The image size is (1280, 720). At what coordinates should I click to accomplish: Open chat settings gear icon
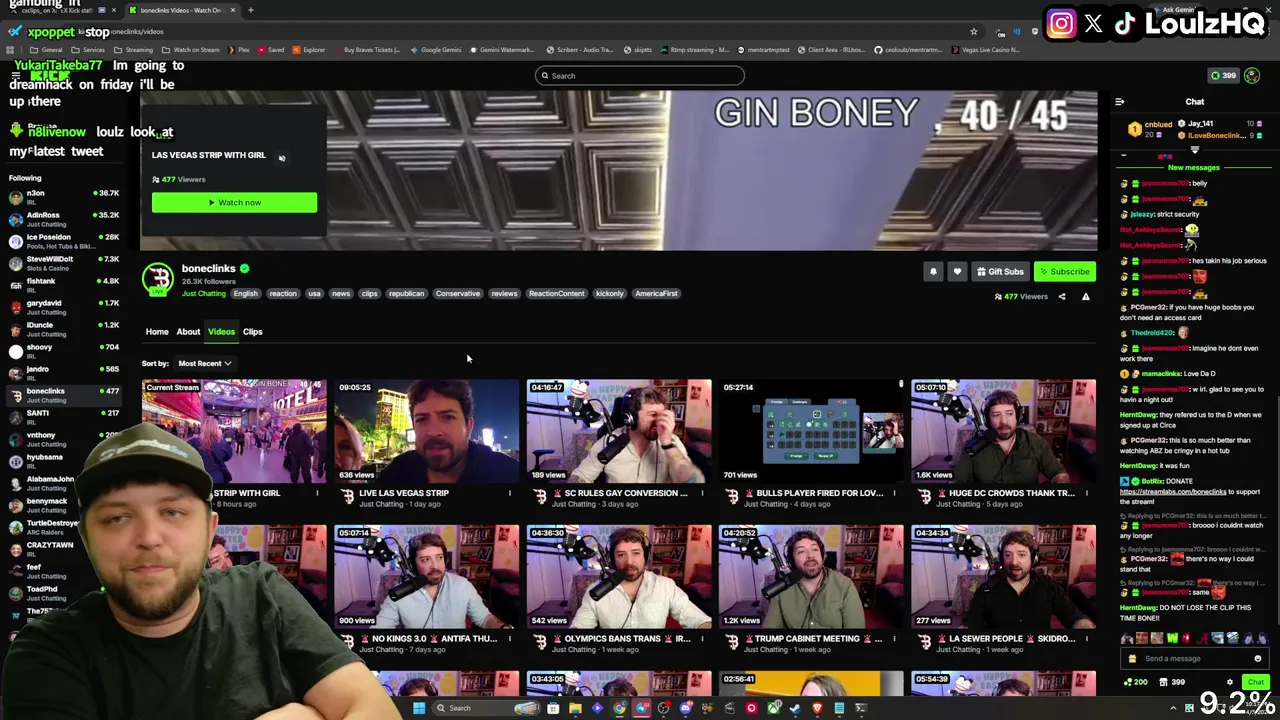1230,682
